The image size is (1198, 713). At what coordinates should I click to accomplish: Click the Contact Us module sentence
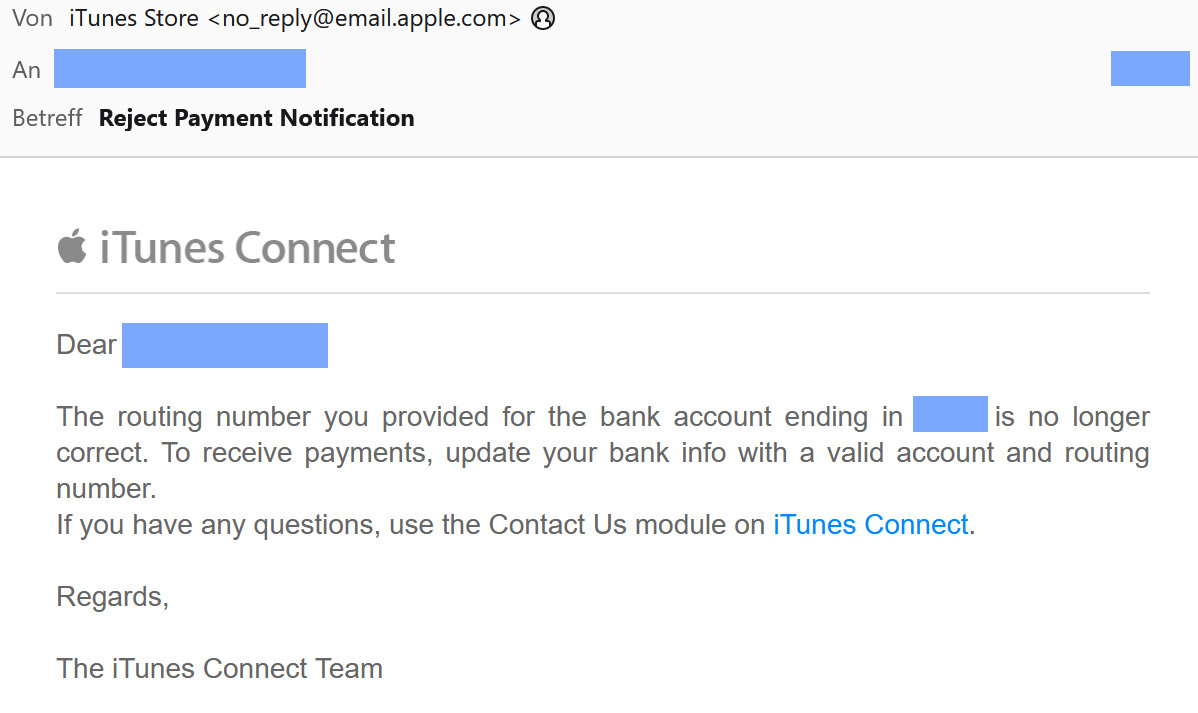[x=410, y=525]
